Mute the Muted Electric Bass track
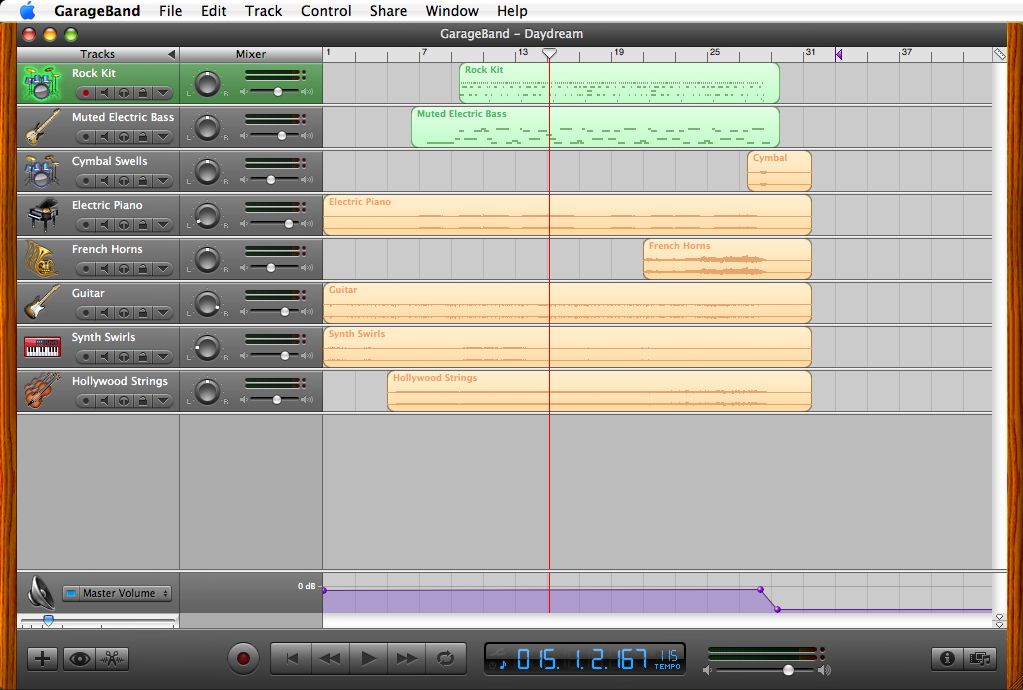1023x690 pixels. (x=105, y=137)
